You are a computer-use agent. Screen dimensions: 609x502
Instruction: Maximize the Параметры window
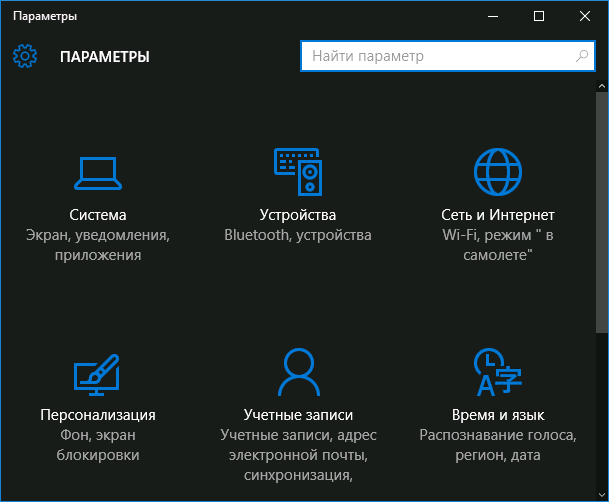tap(539, 16)
